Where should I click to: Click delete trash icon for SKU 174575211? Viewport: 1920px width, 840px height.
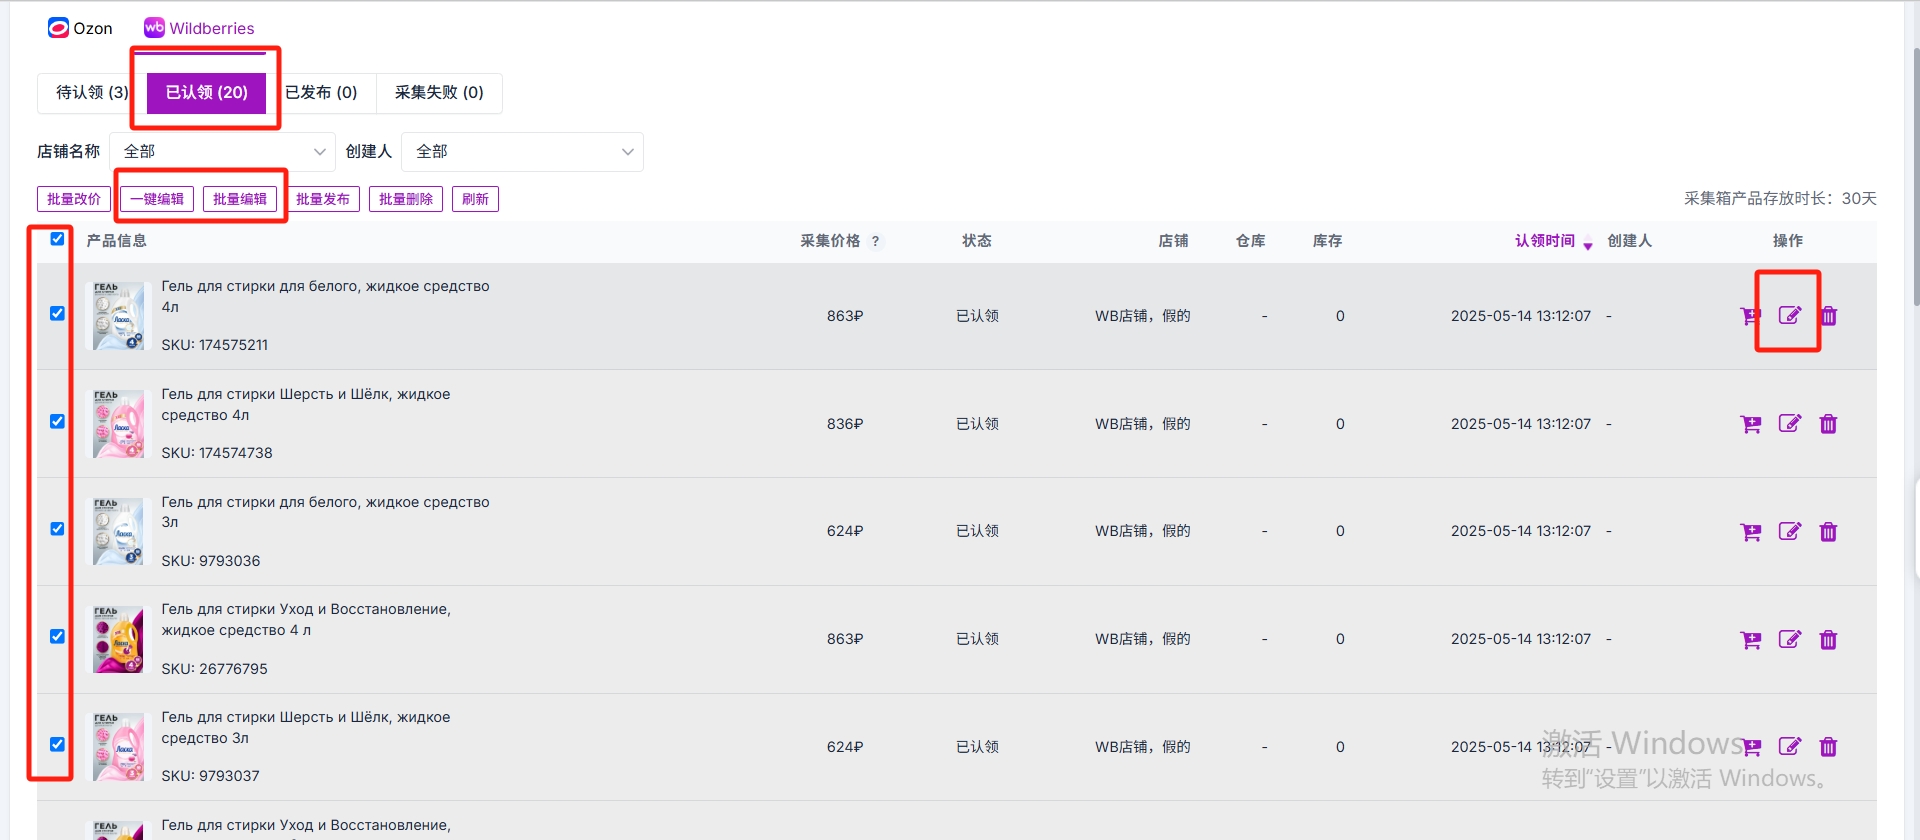[1828, 316]
